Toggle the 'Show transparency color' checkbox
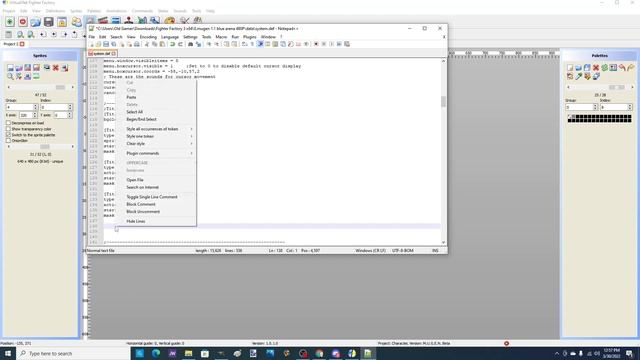 coord(8,129)
